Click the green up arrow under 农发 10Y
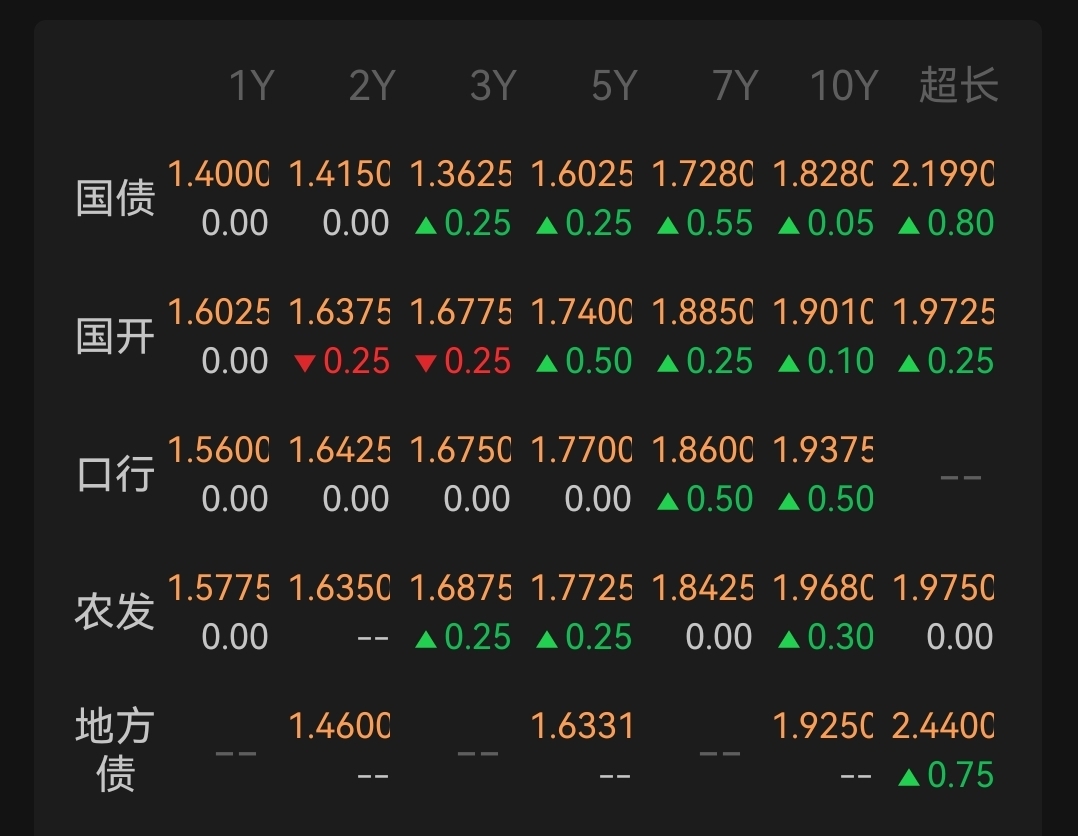This screenshot has height=836, width=1078. pyautogui.click(x=789, y=638)
